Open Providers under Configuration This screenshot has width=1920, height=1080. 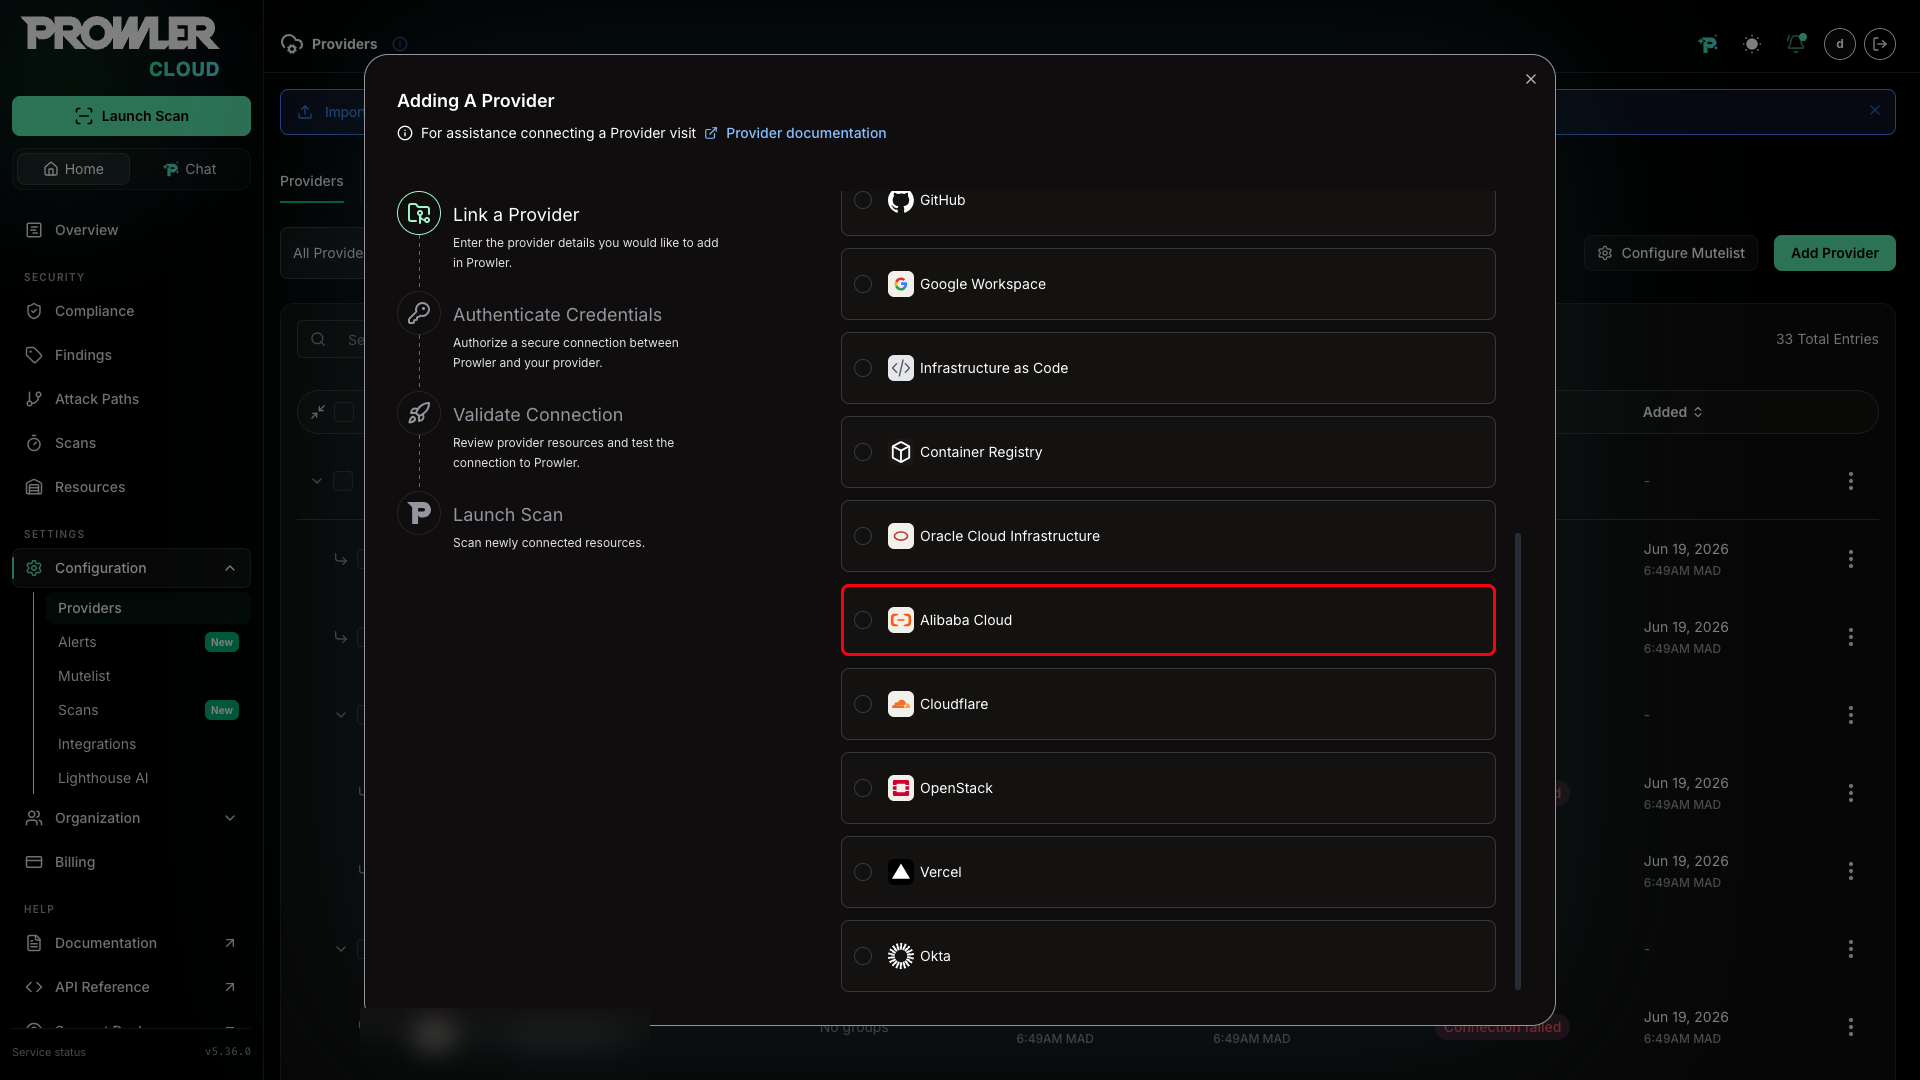[148, 608]
